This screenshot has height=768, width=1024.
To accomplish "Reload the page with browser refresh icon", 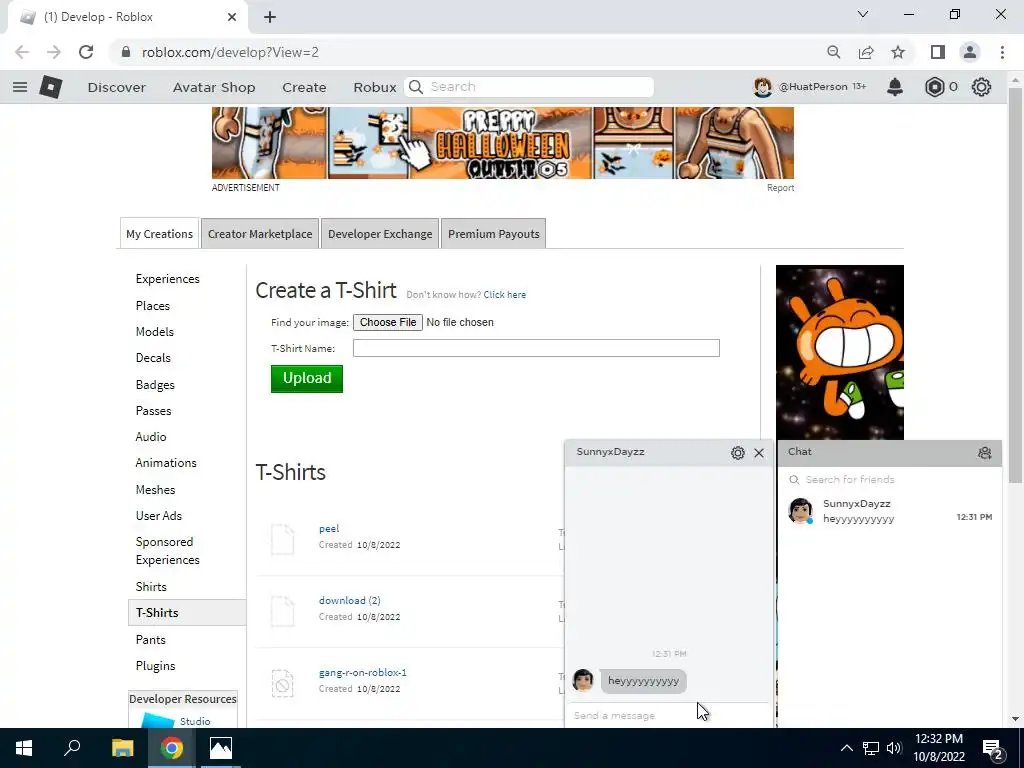I will (x=86, y=52).
